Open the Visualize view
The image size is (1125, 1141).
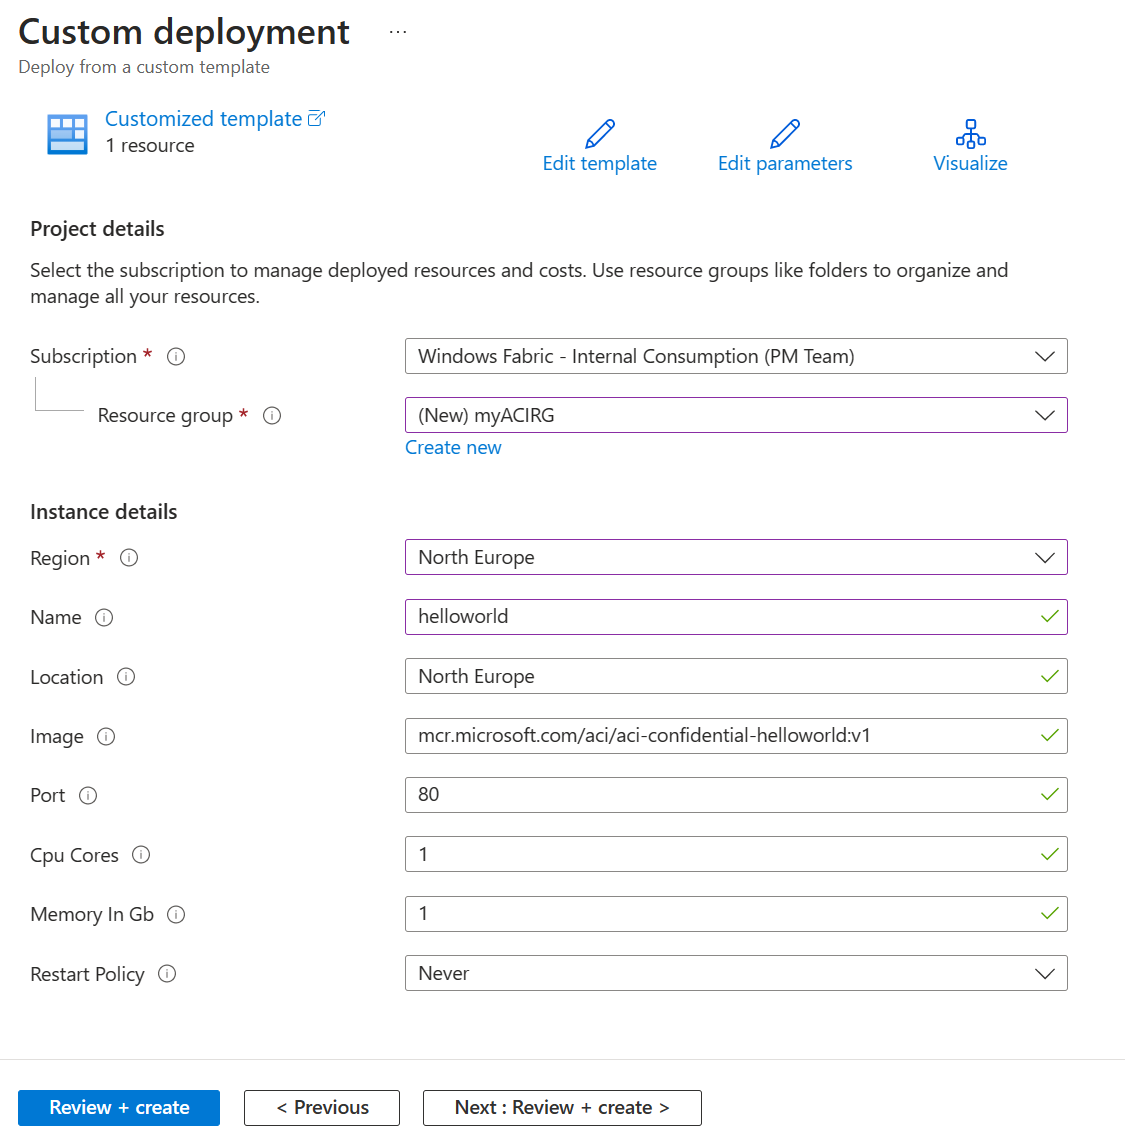[x=969, y=133]
